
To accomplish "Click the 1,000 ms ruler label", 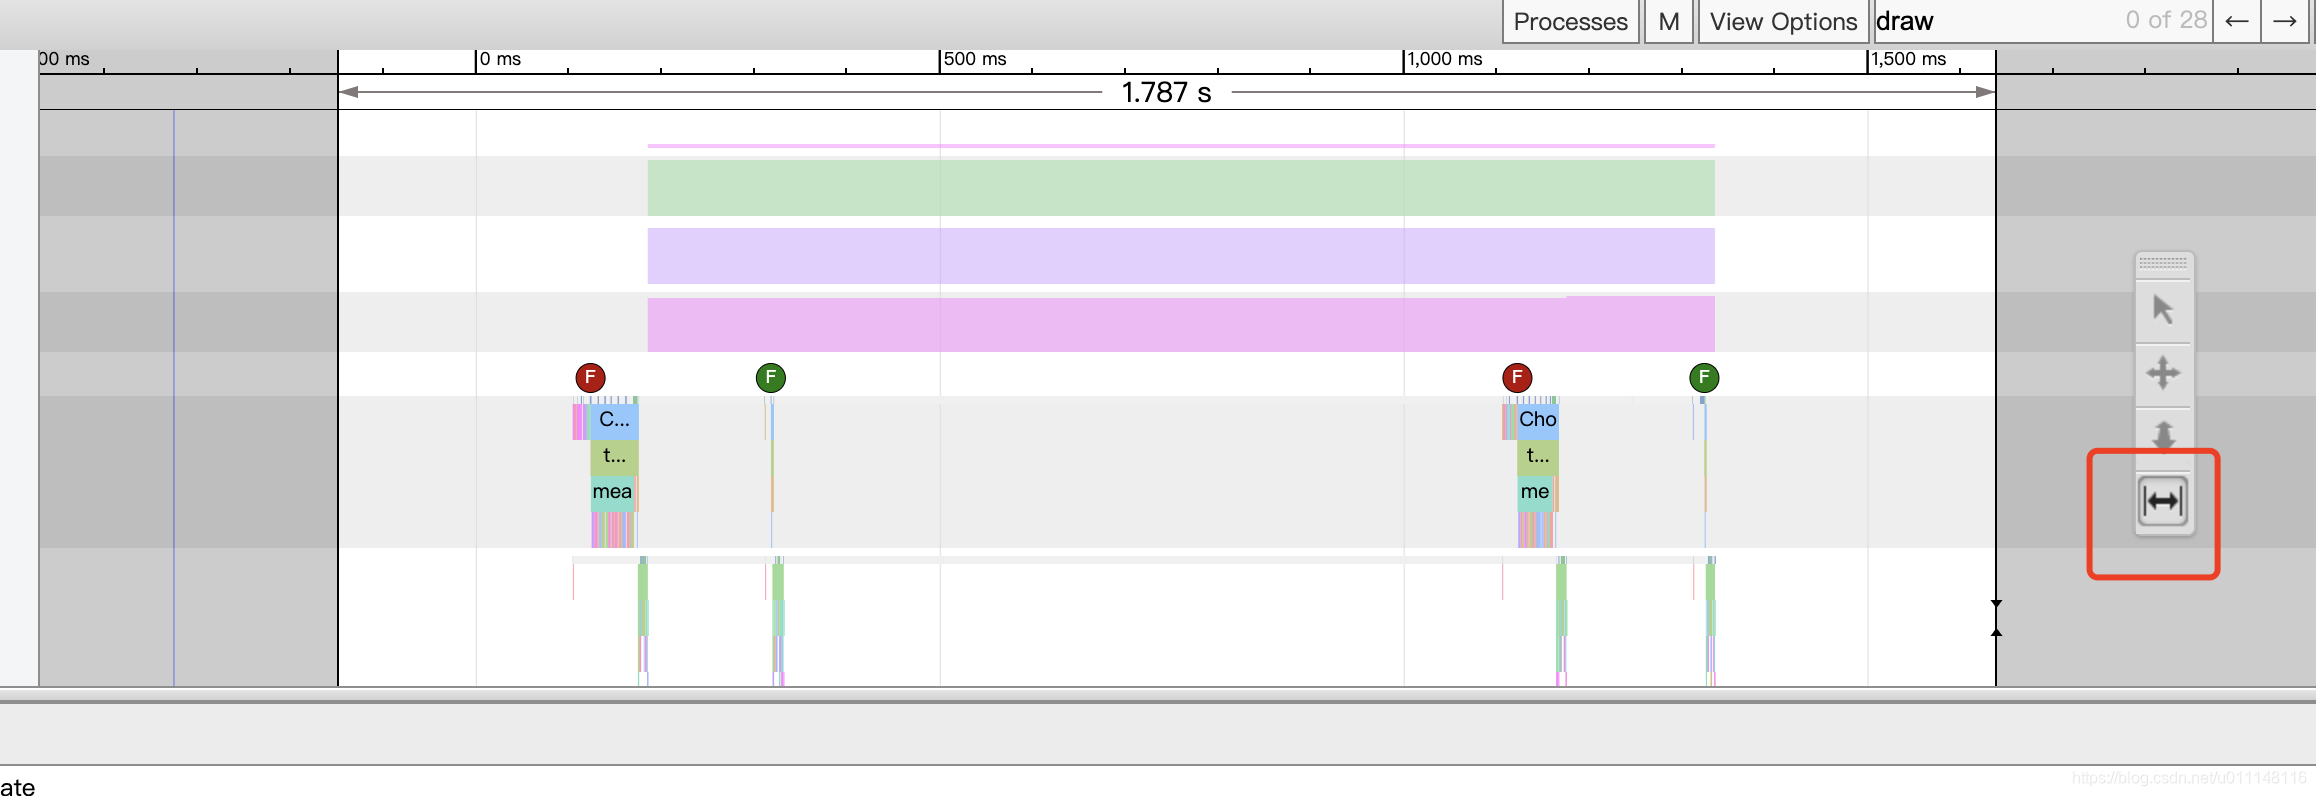I will point(1445,59).
